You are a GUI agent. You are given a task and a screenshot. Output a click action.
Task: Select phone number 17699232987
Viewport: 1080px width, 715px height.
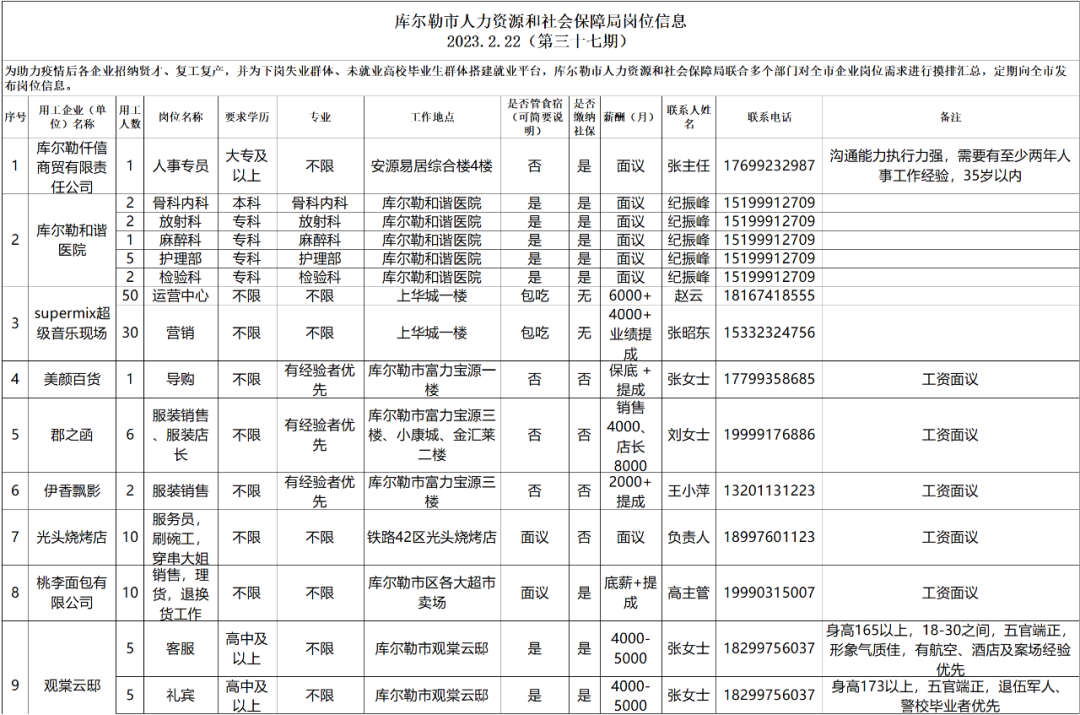[769, 166]
